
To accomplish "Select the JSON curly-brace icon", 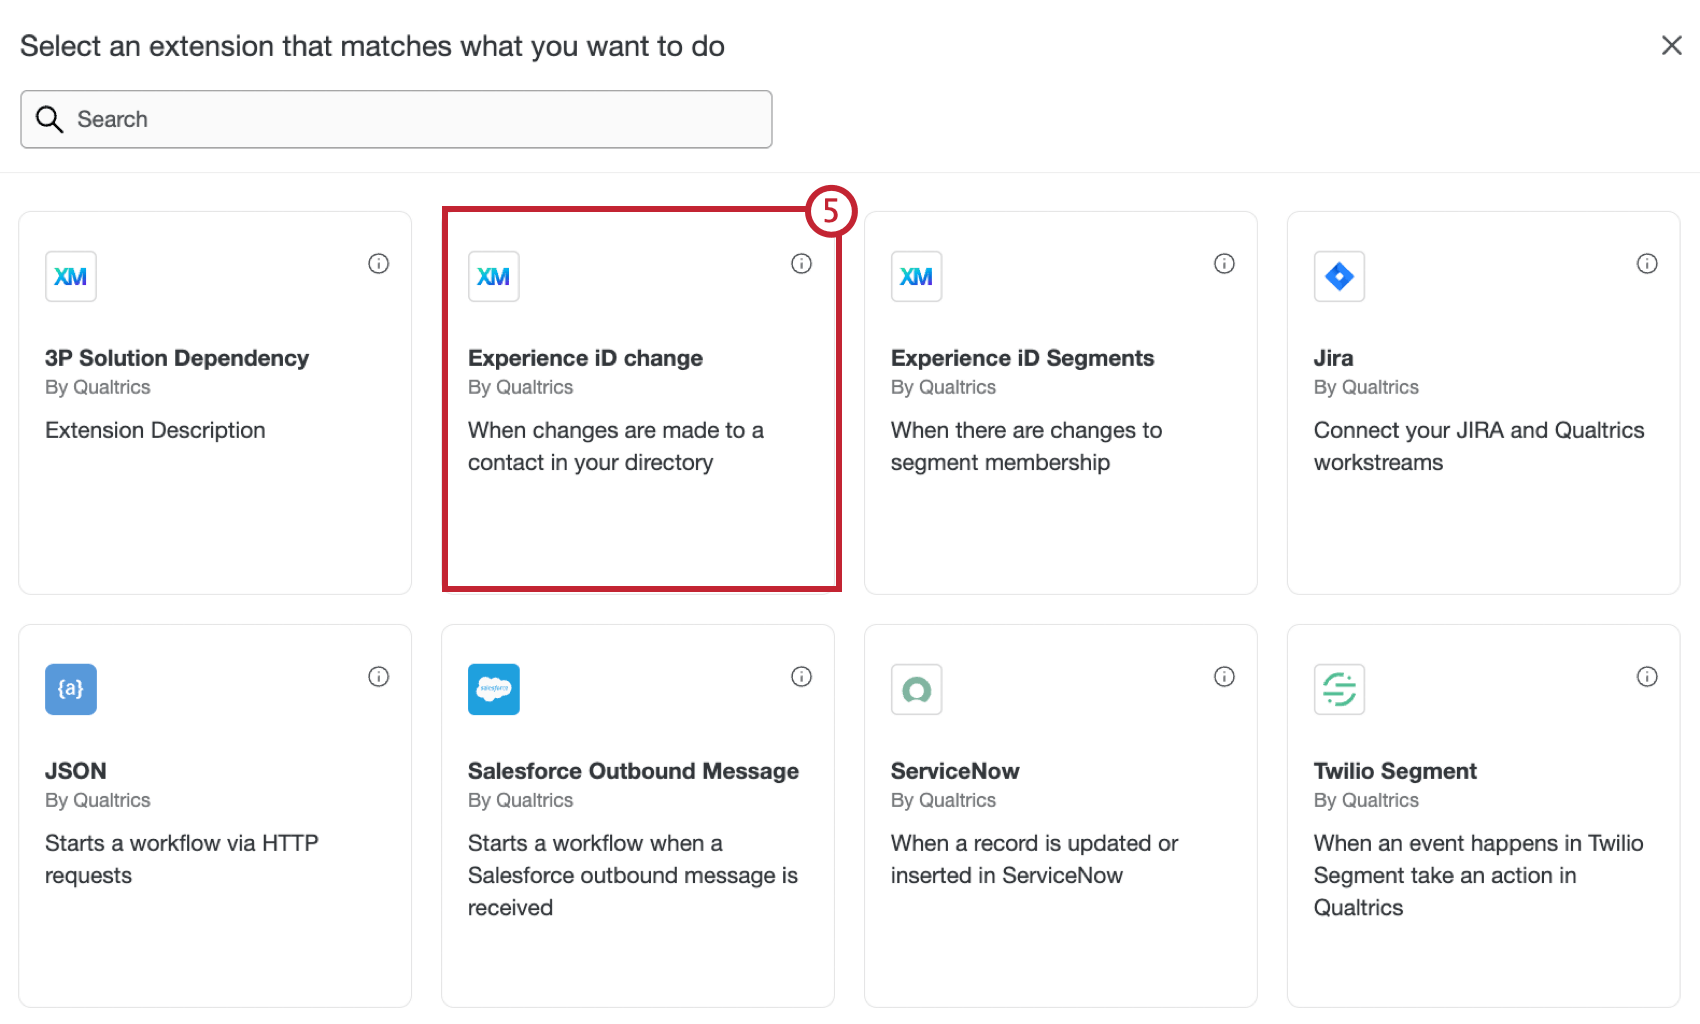I will coord(70,689).
